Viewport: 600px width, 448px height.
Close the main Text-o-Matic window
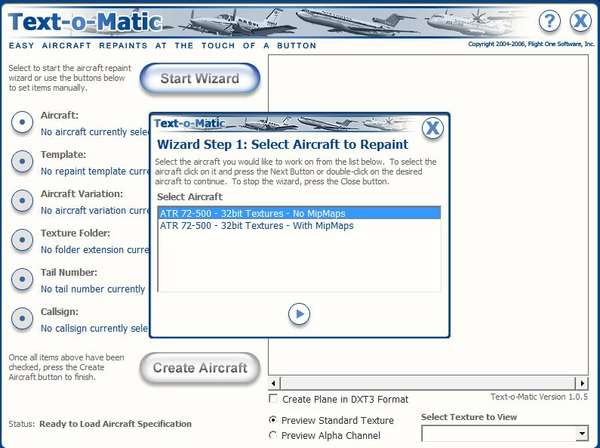580,21
